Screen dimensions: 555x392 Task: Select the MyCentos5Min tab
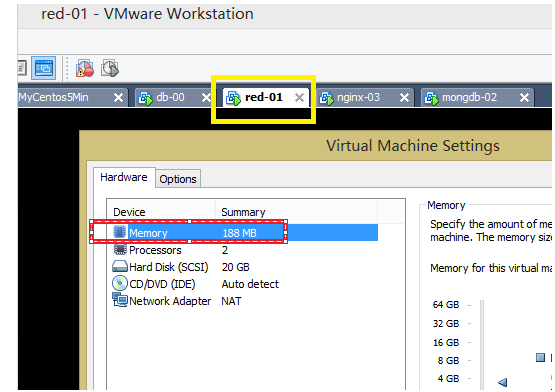click(53, 97)
